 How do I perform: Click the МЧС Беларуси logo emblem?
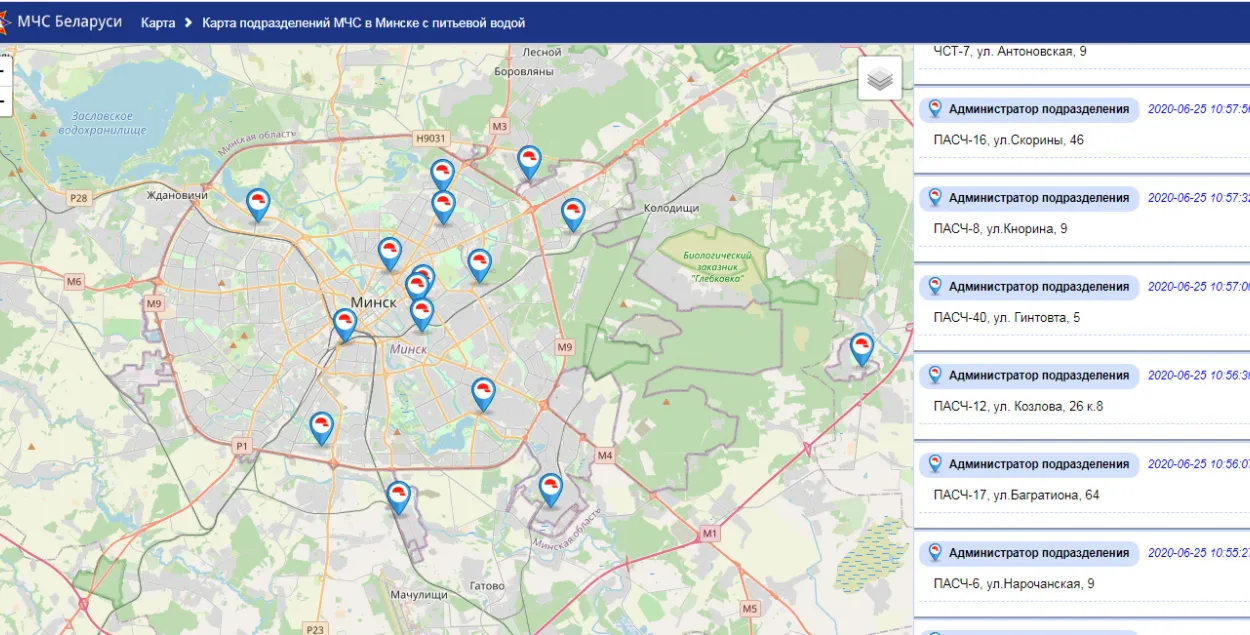click(x=5, y=21)
